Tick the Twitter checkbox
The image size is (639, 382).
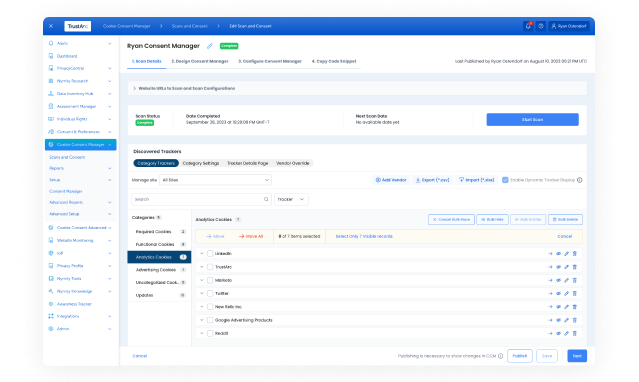coord(210,294)
